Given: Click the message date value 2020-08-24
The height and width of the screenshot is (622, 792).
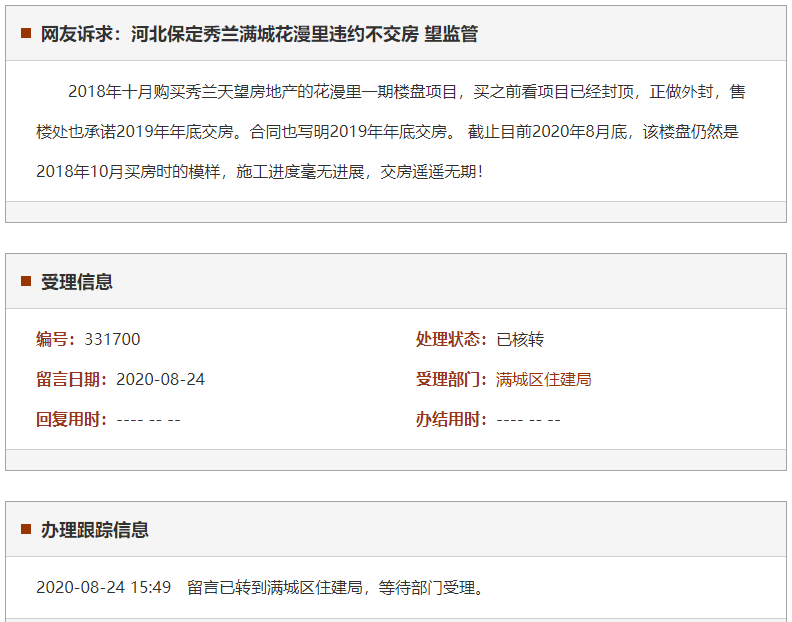Looking at the screenshot, I should (x=160, y=379).
